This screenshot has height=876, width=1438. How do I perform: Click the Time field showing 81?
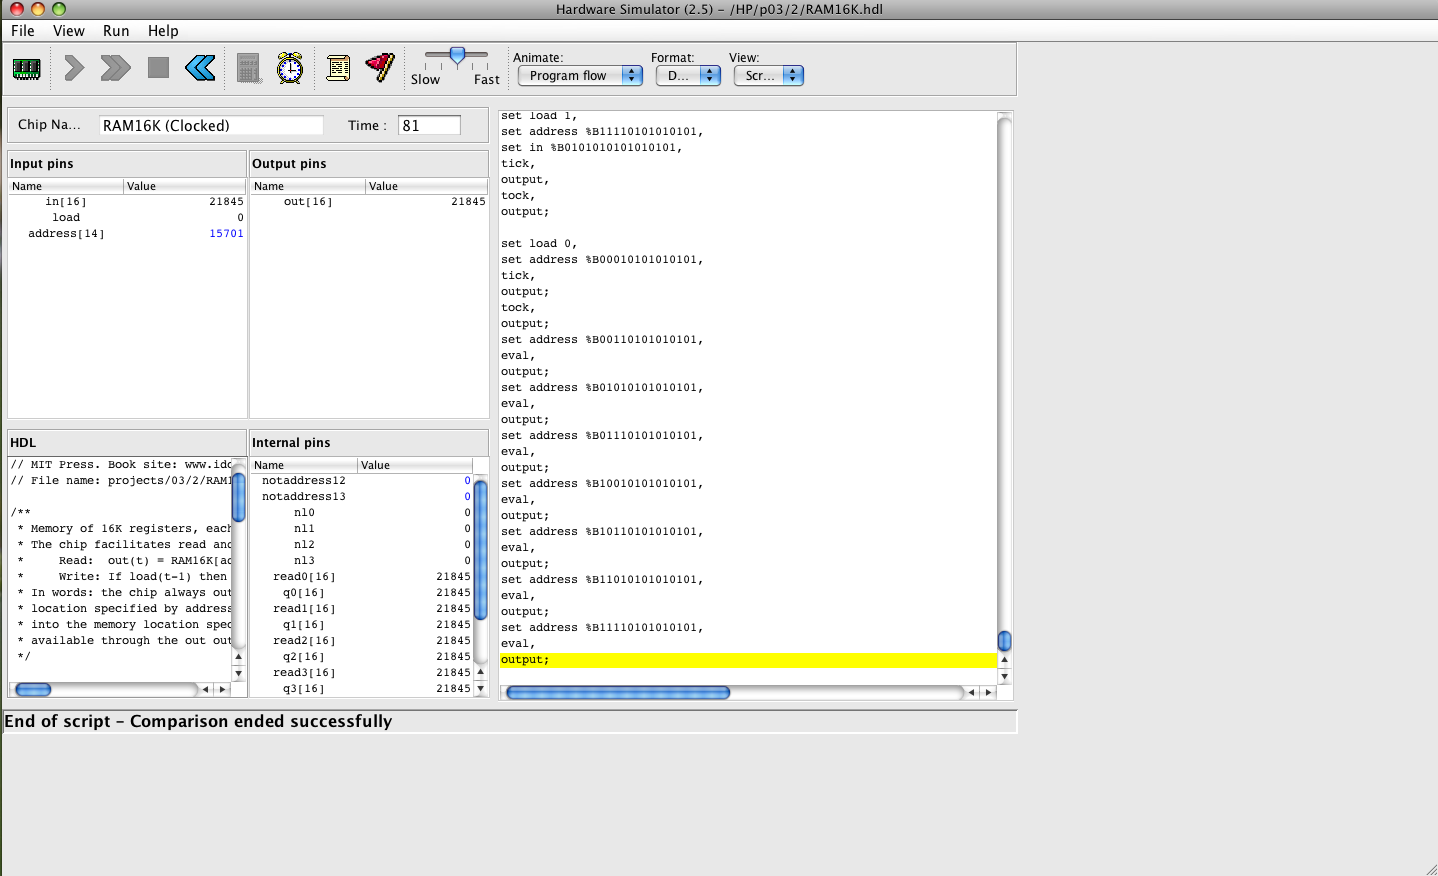[429, 125]
